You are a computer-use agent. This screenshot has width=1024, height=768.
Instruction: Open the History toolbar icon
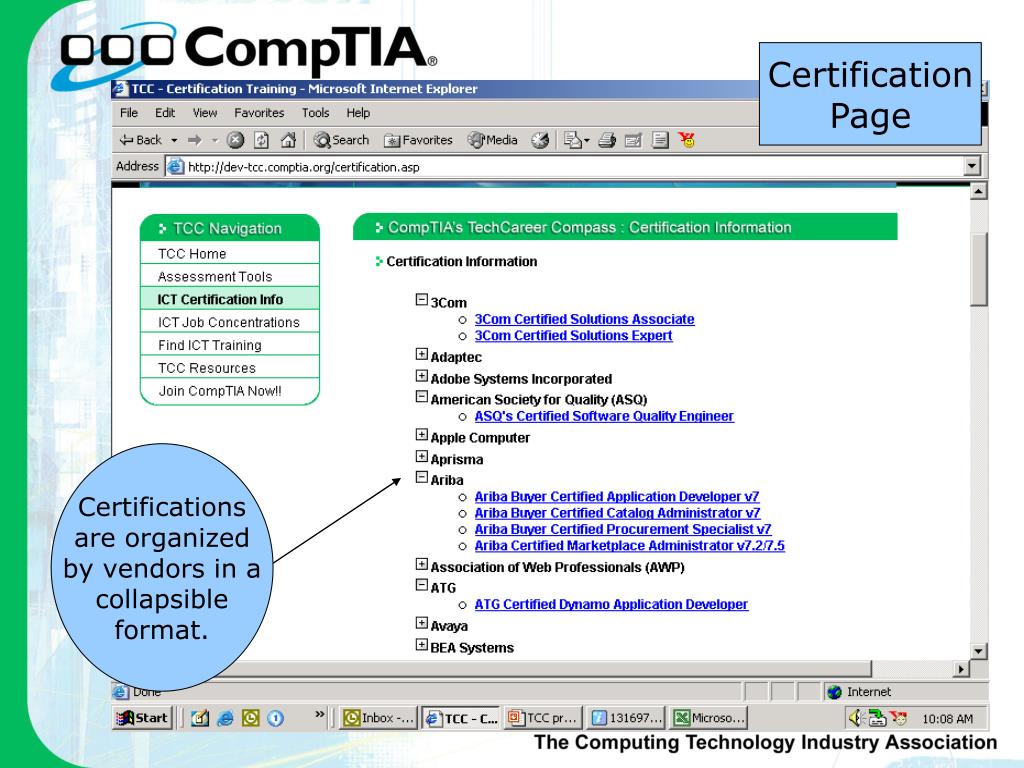[539, 140]
